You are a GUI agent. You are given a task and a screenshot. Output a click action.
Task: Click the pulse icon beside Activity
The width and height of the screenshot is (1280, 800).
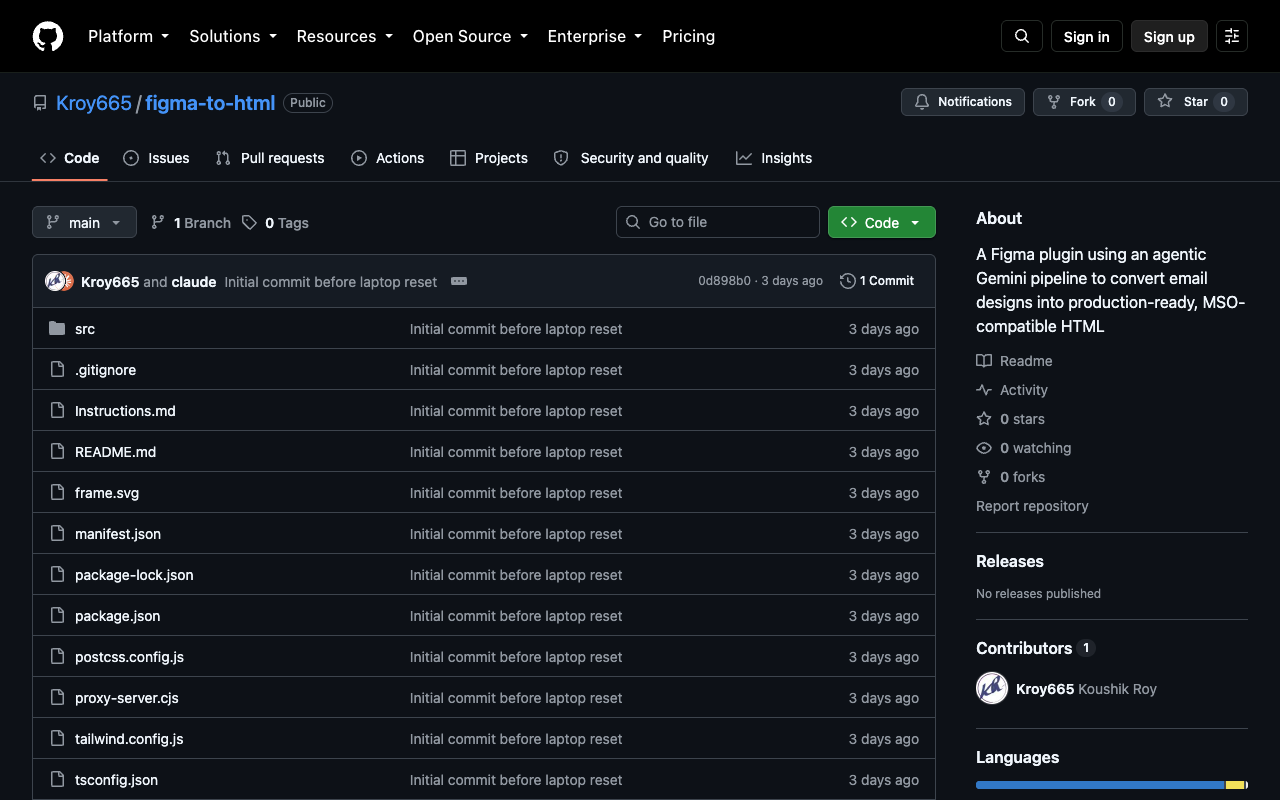coord(984,390)
